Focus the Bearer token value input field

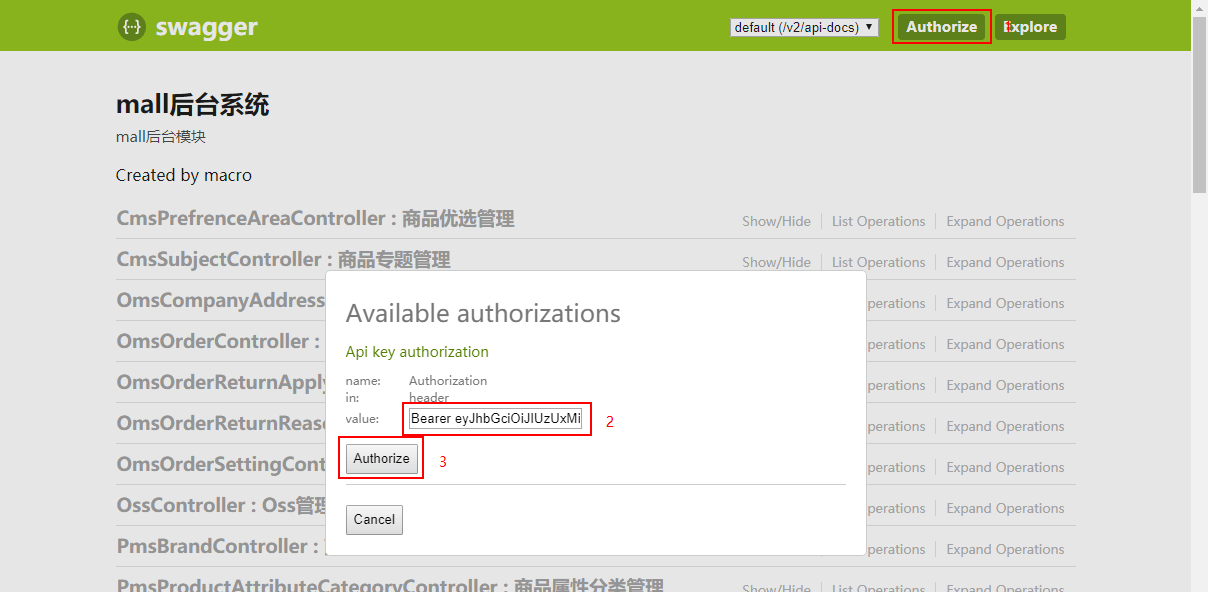point(496,419)
